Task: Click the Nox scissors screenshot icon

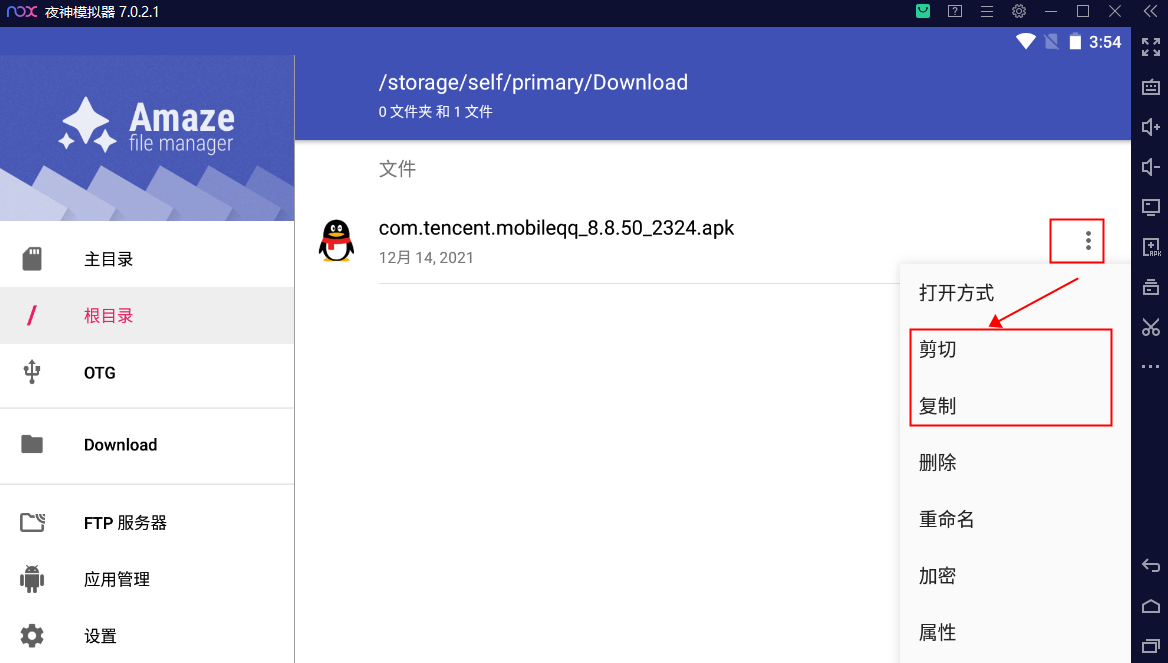Action: coord(1150,326)
